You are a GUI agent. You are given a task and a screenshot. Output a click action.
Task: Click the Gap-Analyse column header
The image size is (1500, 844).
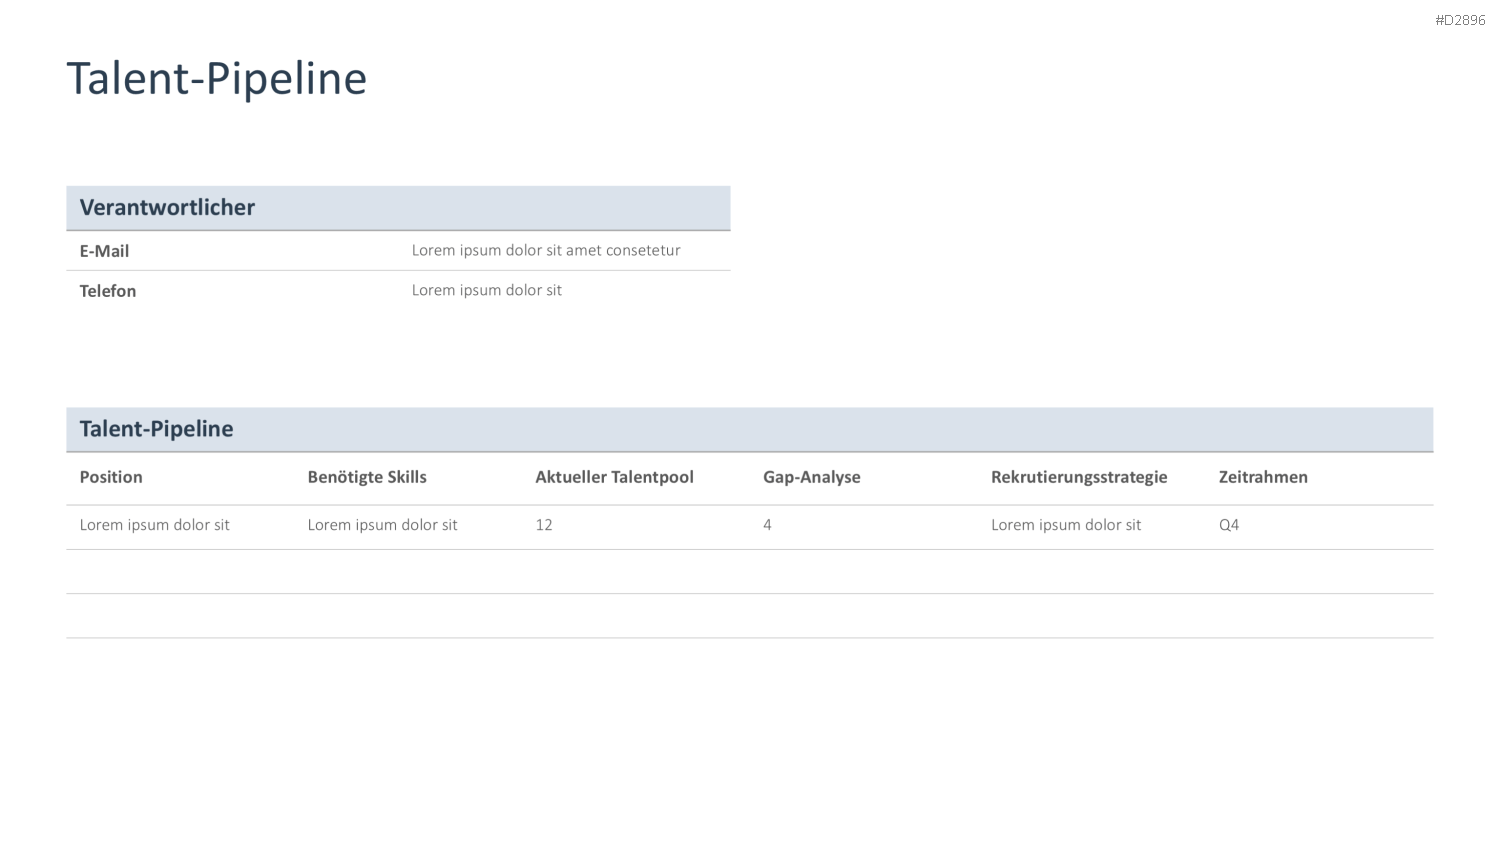coord(812,477)
